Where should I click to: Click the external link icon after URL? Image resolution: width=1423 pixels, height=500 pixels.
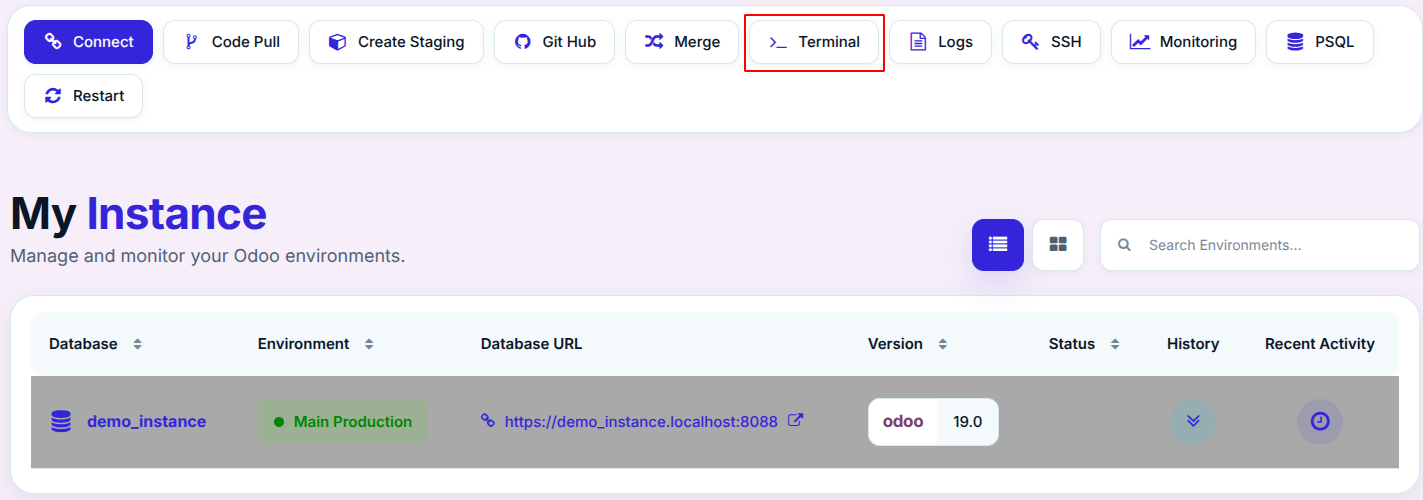click(796, 421)
